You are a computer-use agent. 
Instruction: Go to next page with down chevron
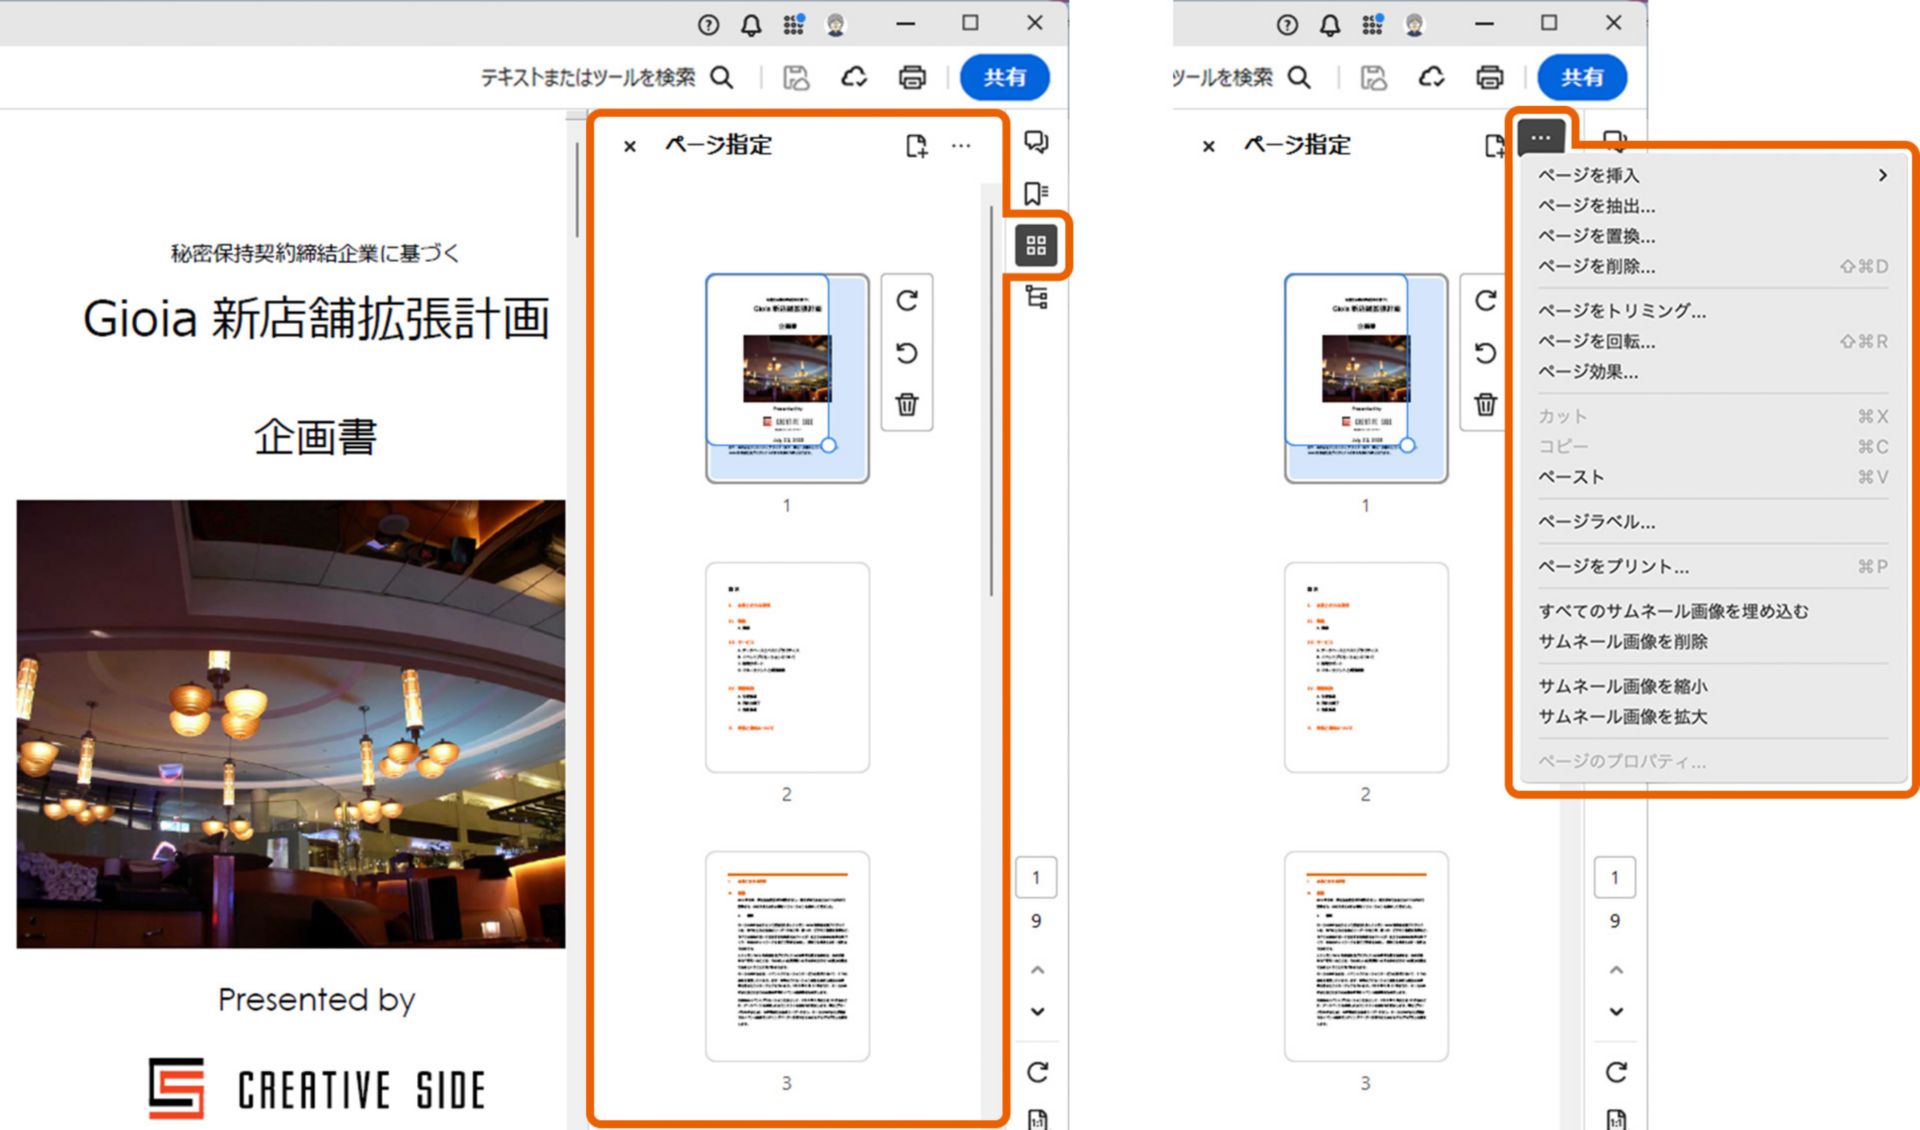(x=1038, y=1011)
